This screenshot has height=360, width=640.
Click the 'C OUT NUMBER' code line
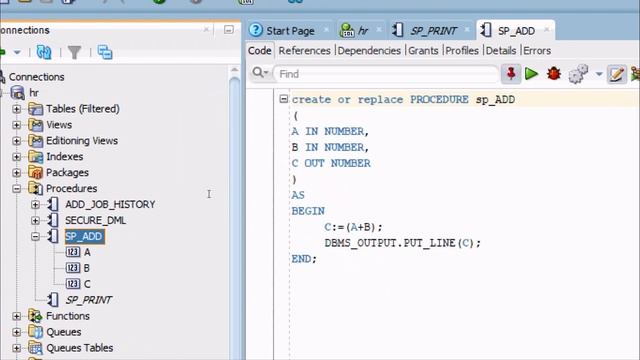(x=331, y=163)
